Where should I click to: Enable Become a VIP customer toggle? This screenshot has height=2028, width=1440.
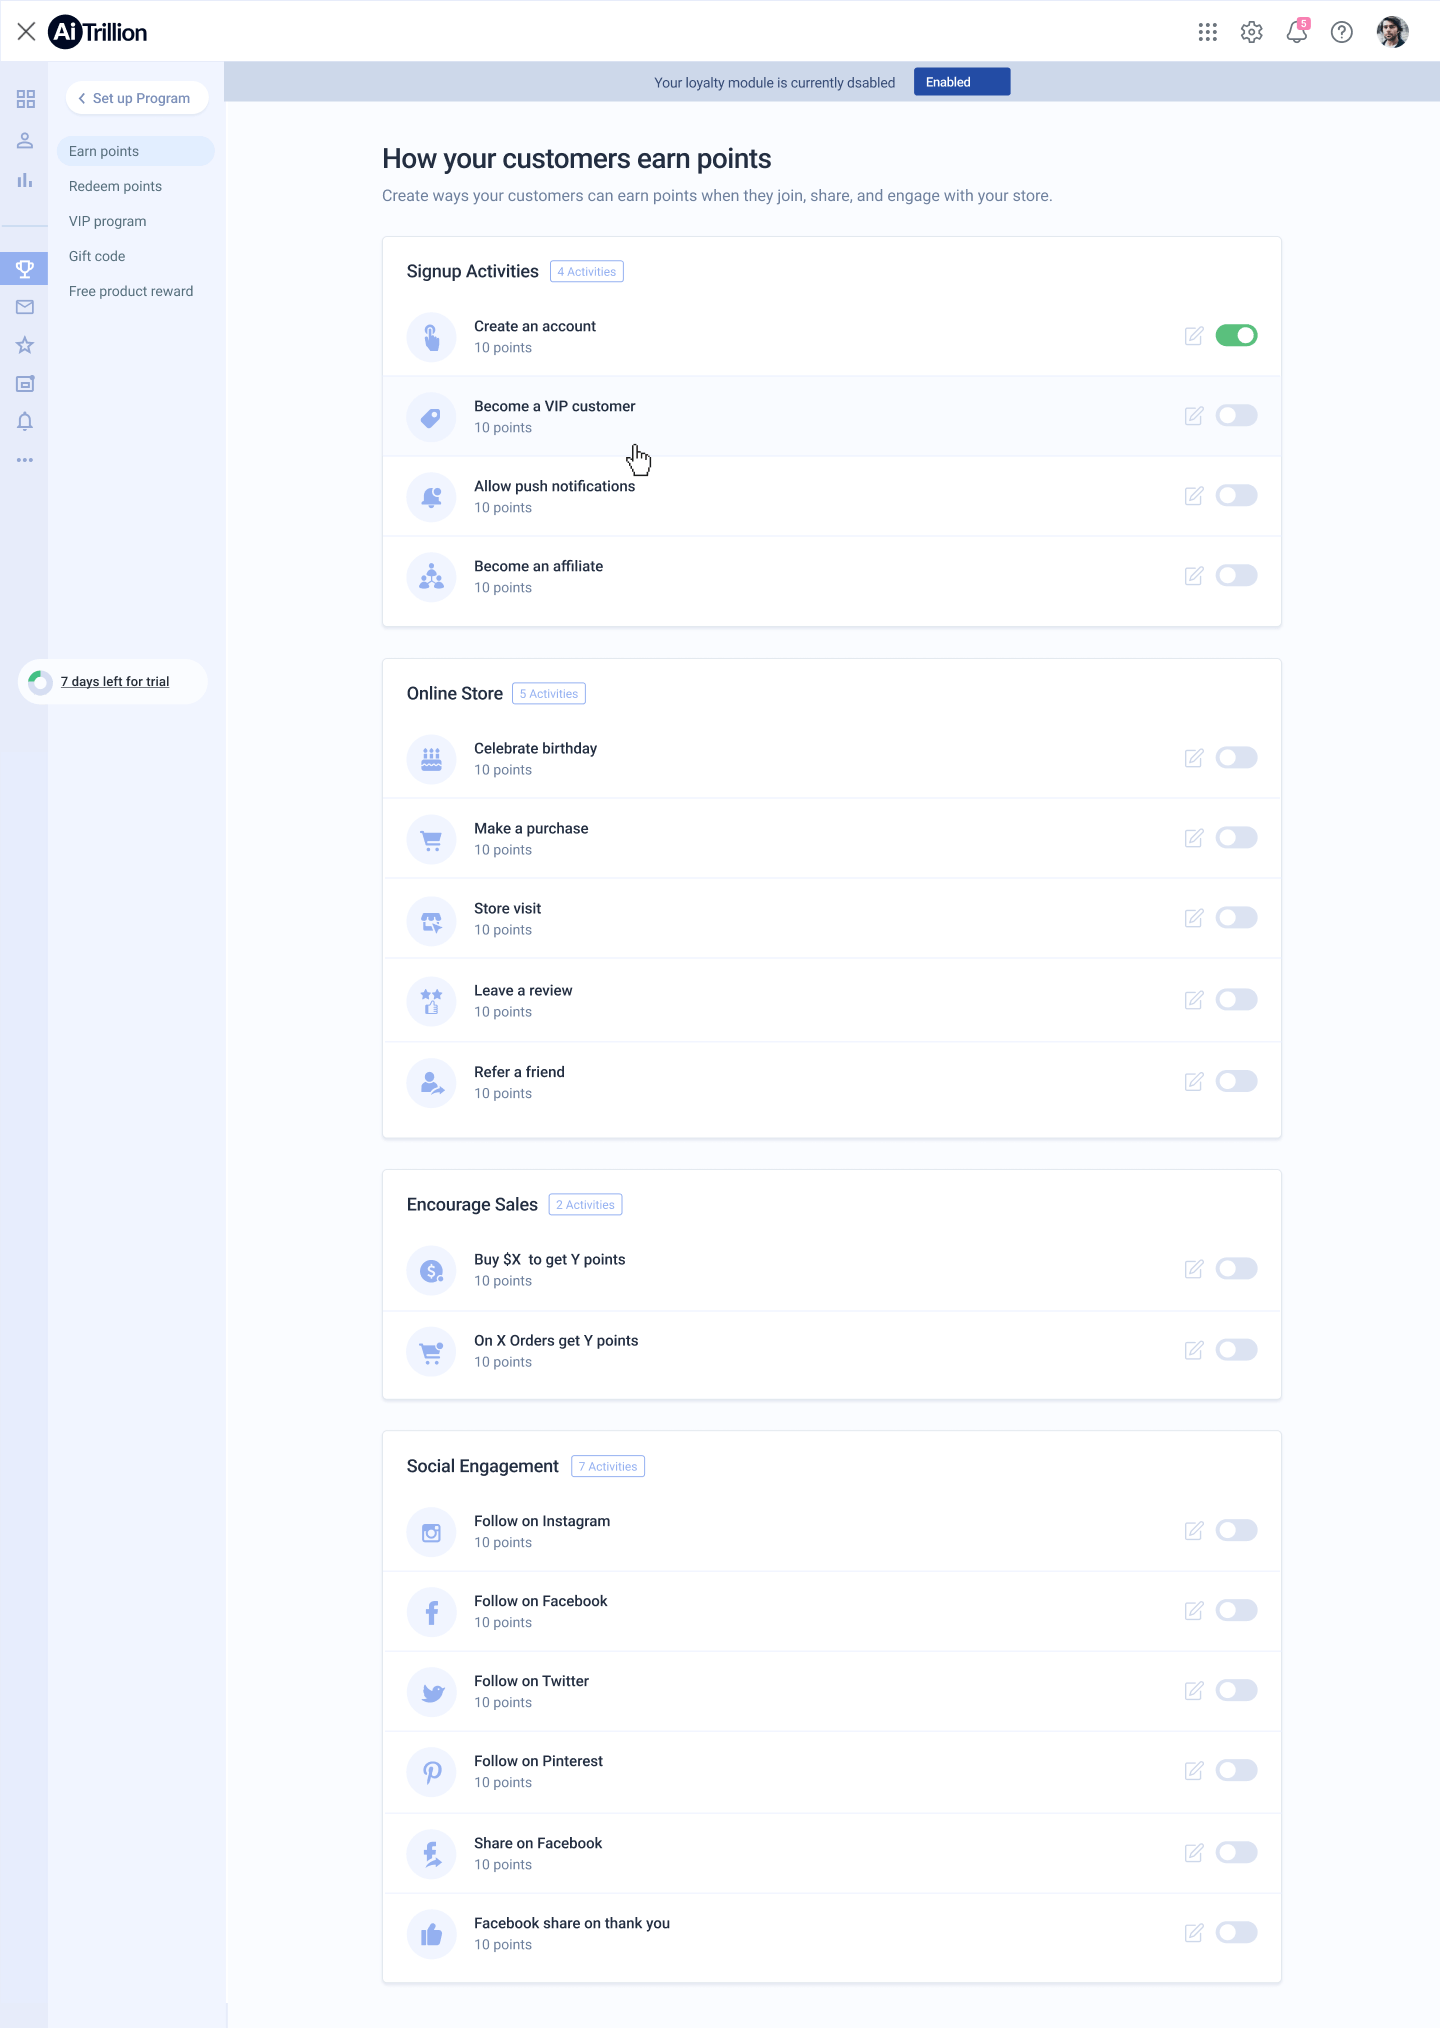pos(1236,415)
